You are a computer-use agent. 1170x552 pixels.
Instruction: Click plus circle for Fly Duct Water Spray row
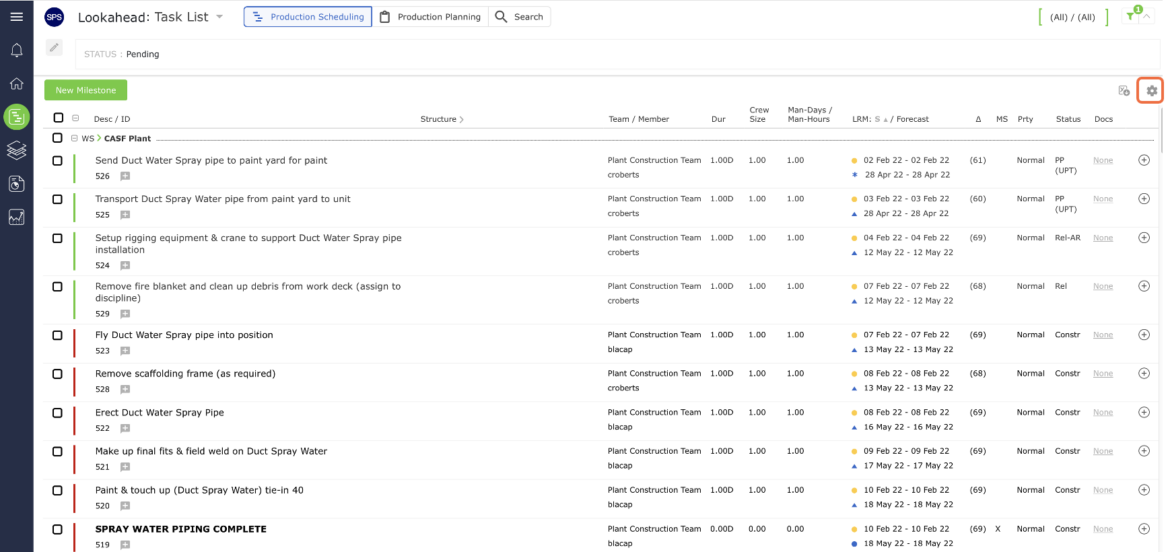tap(1144, 335)
